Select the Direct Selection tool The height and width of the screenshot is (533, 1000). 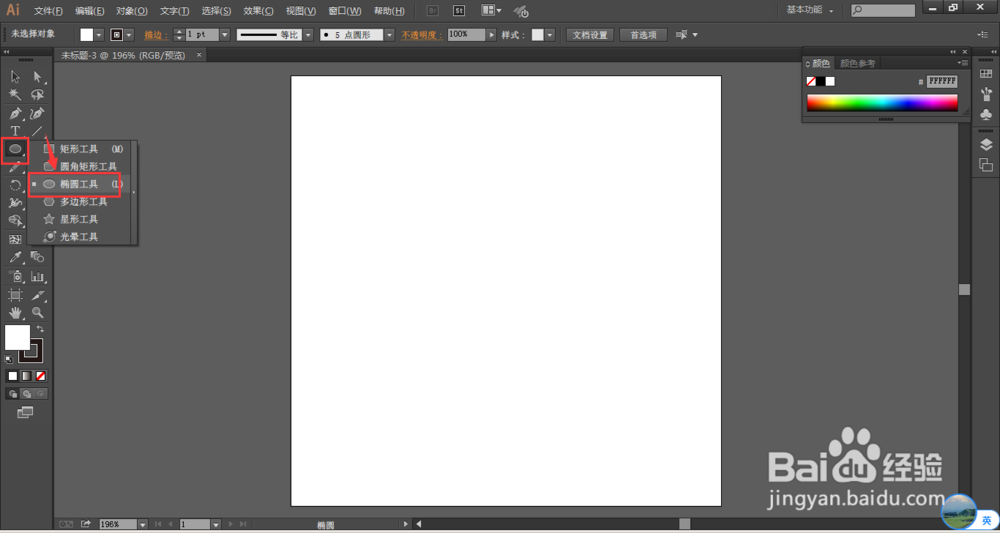(37, 77)
